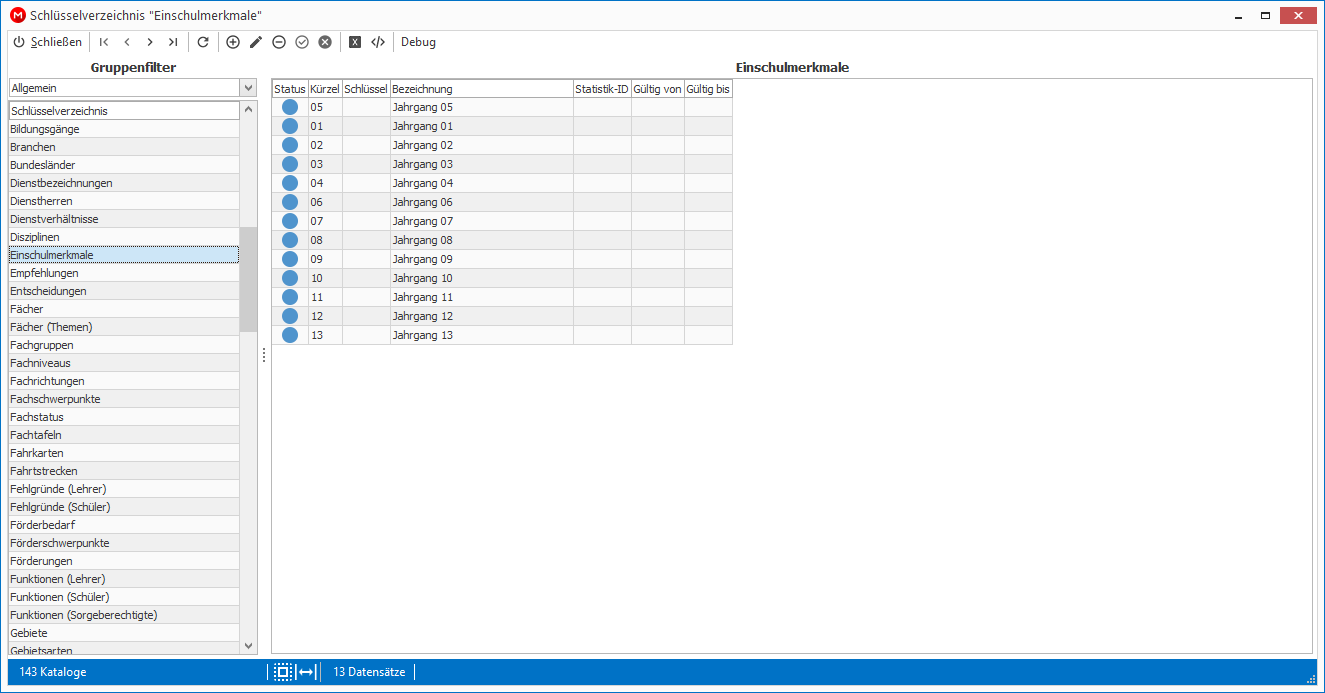Click the Gültig bis column header

point(708,89)
